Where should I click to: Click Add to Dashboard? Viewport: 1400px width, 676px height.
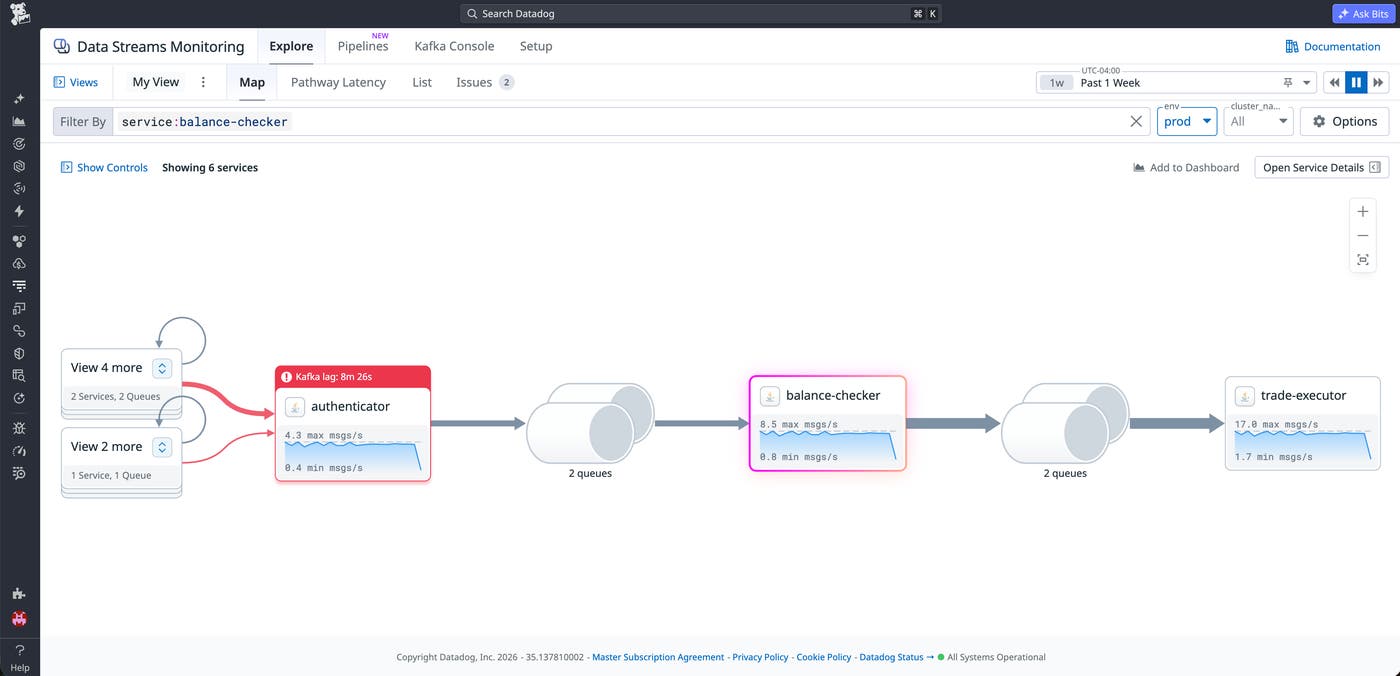pyautogui.click(x=1186, y=168)
